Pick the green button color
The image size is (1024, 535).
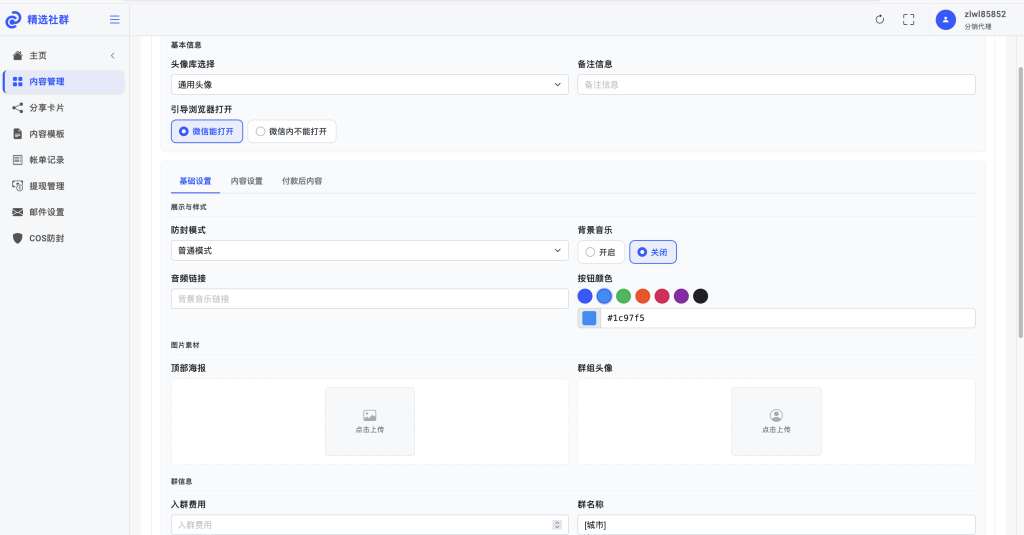(x=624, y=297)
